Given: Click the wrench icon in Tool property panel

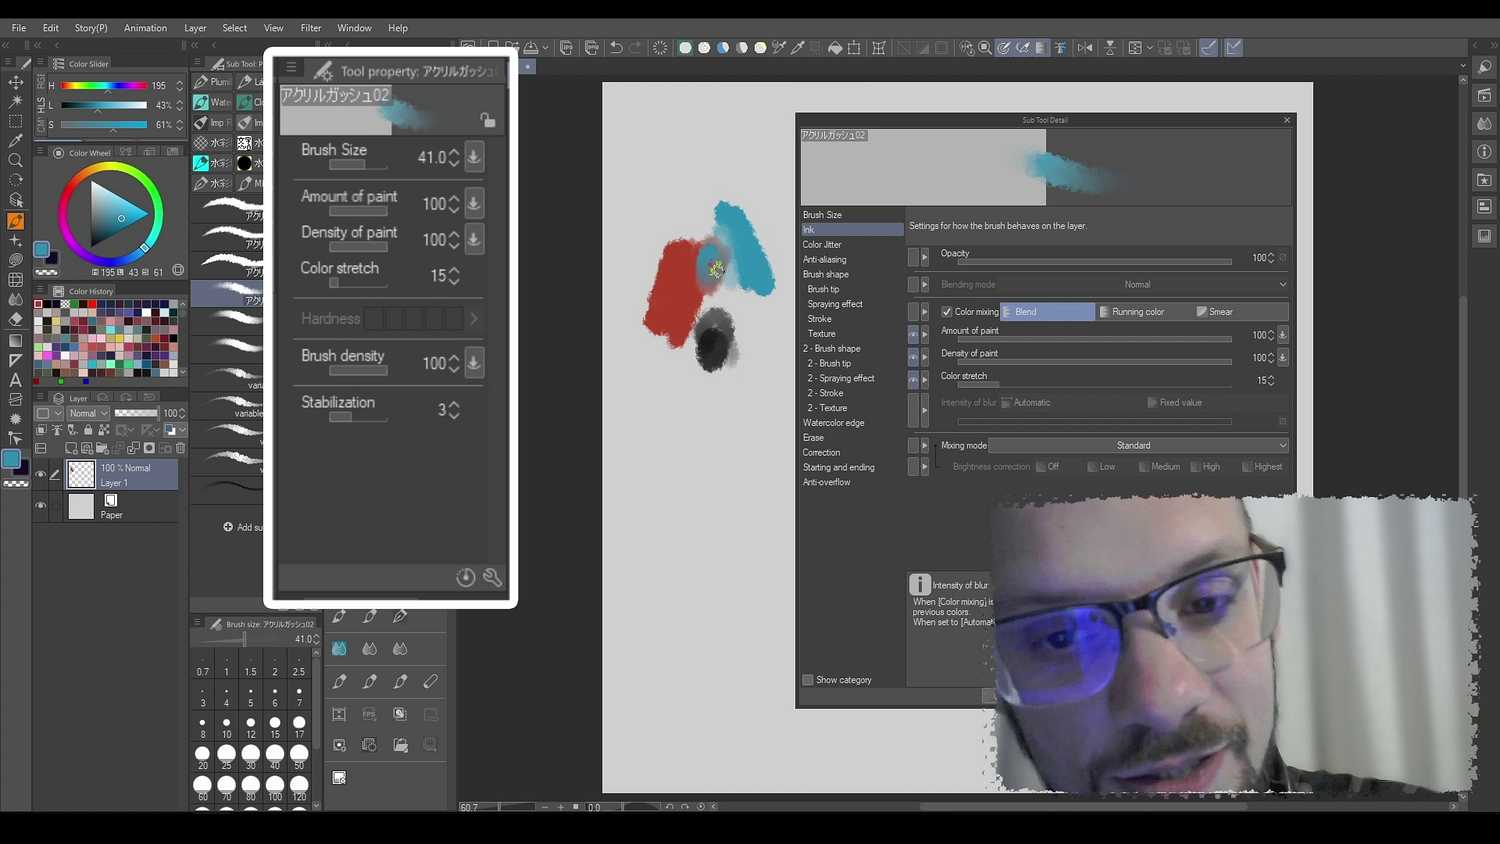Looking at the screenshot, I should click(x=492, y=577).
